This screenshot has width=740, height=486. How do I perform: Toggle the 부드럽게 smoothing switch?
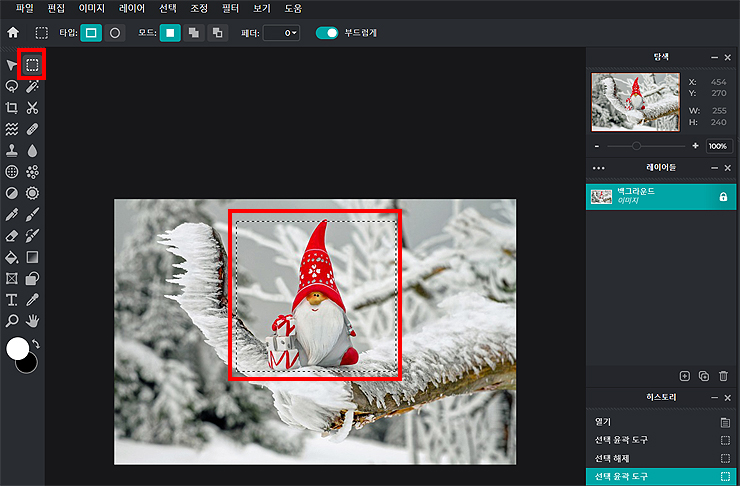327,33
